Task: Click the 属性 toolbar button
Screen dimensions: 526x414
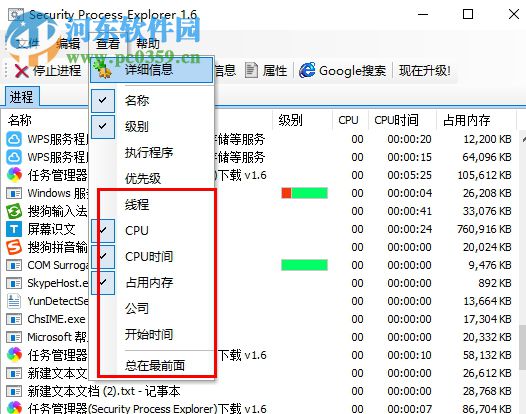Action: [x=266, y=70]
